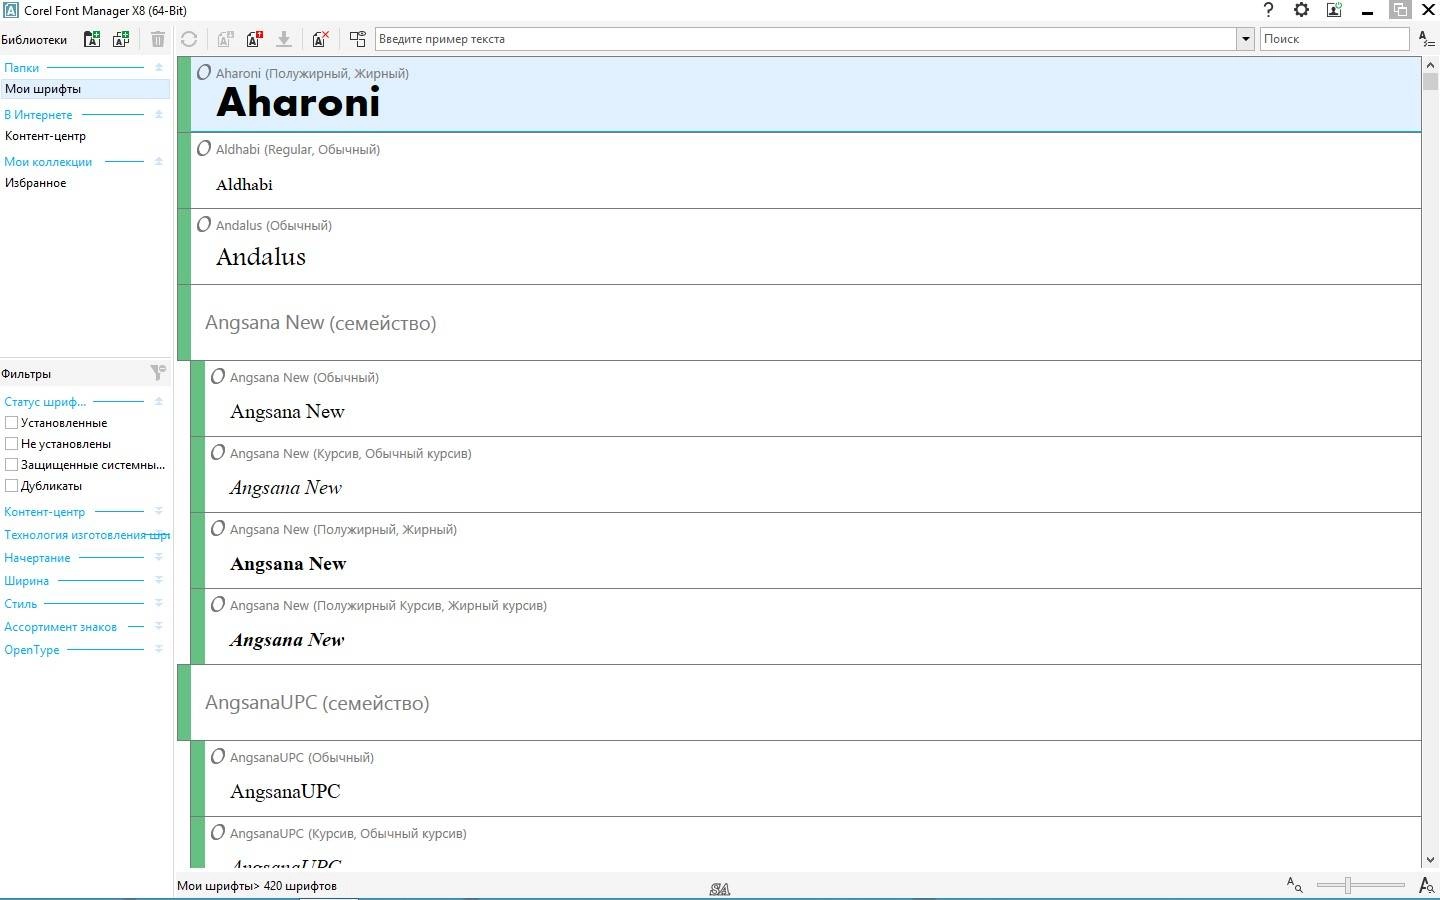Select the Aldhabi font preview
The image size is (1440, 900).
244,184
